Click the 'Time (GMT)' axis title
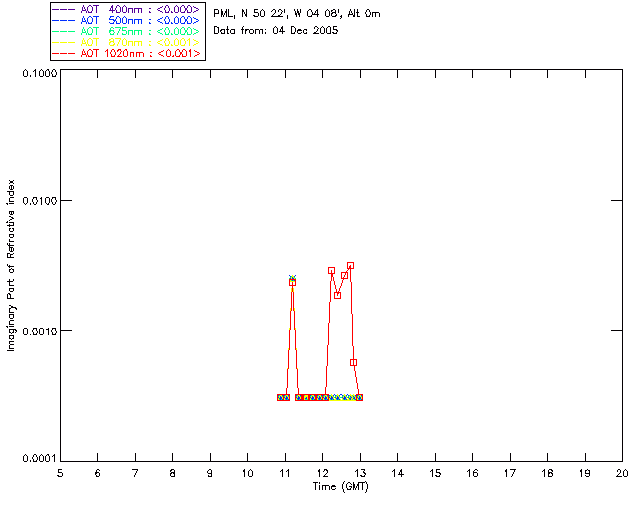 click(340, 487)
